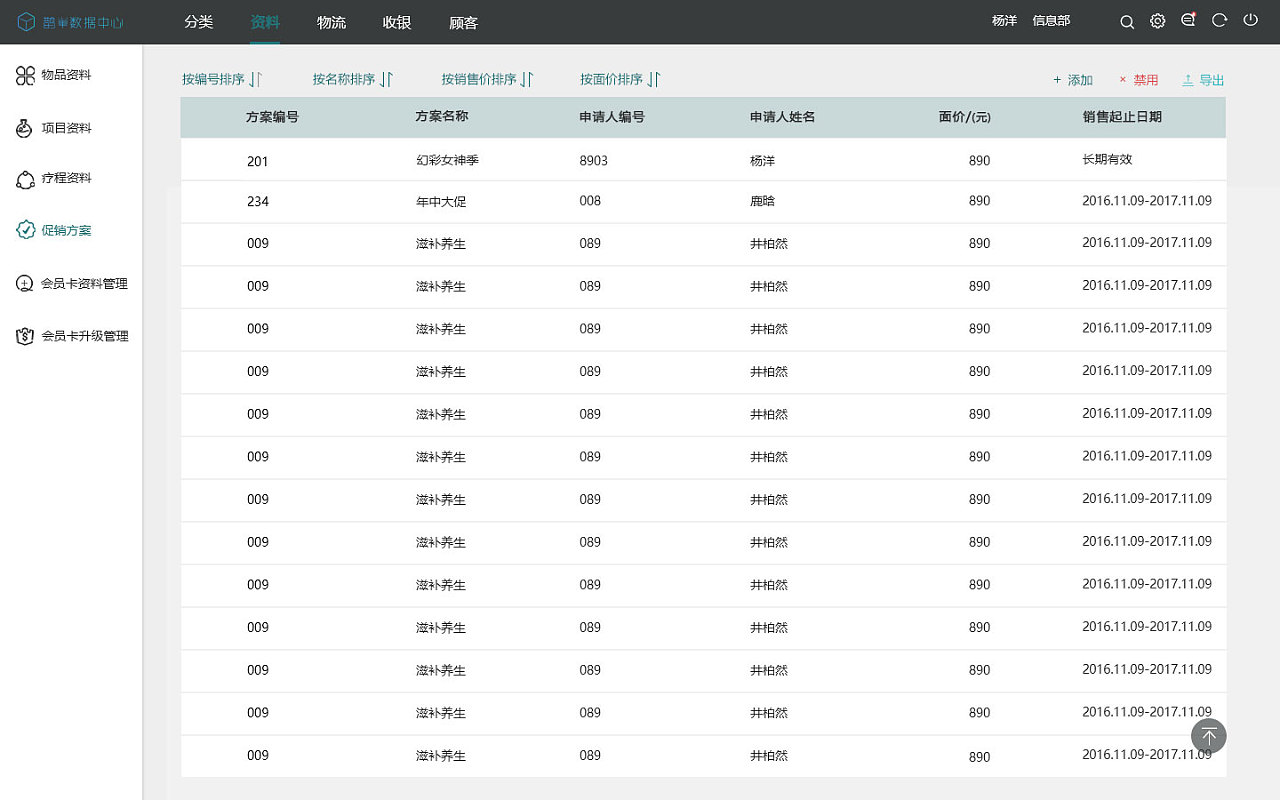
Task: Click the search magnifier icon
Action: click(x=1127, y=21)
